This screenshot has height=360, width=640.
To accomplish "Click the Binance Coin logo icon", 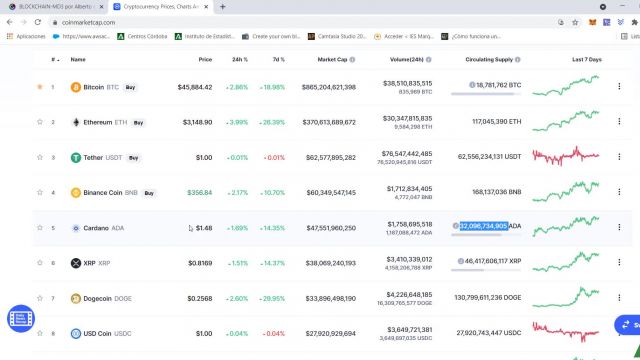I will (x=76, y=193).
